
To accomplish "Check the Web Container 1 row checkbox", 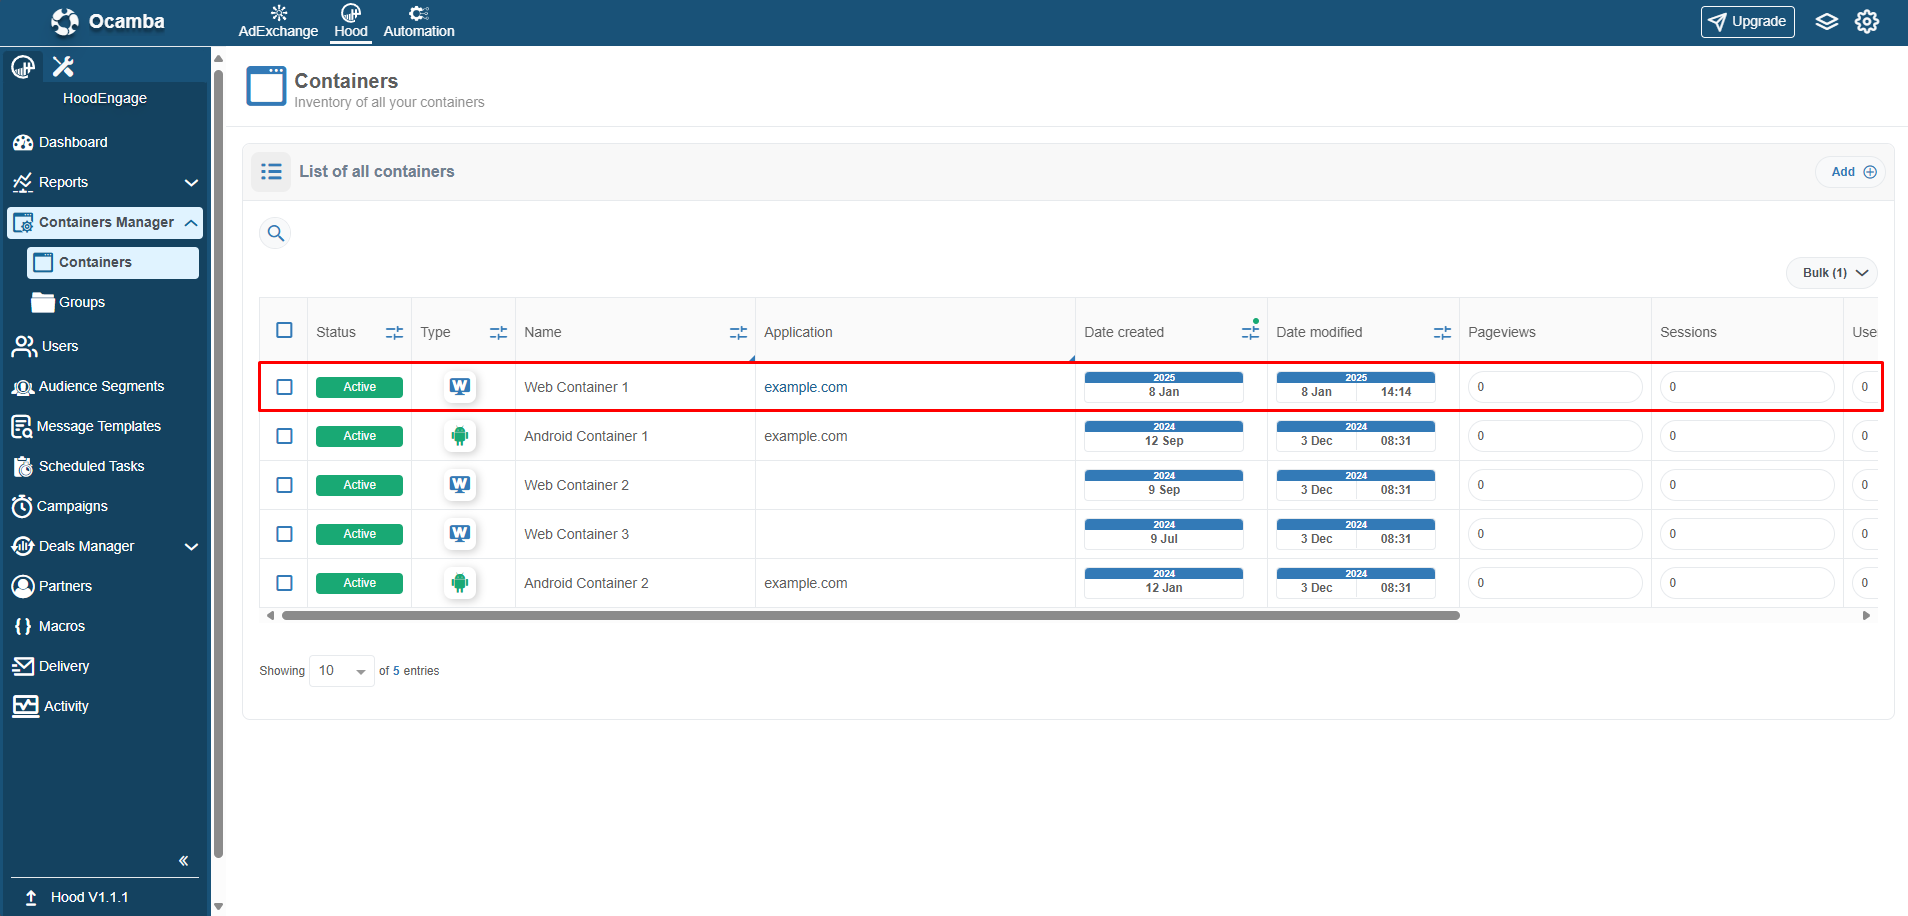I will (x=284, y=387).
